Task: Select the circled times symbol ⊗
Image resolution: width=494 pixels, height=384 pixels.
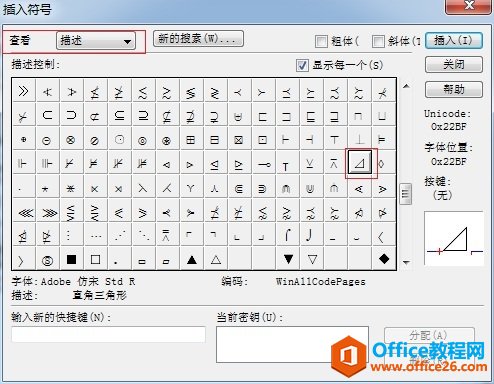Action: pos(71,140)
